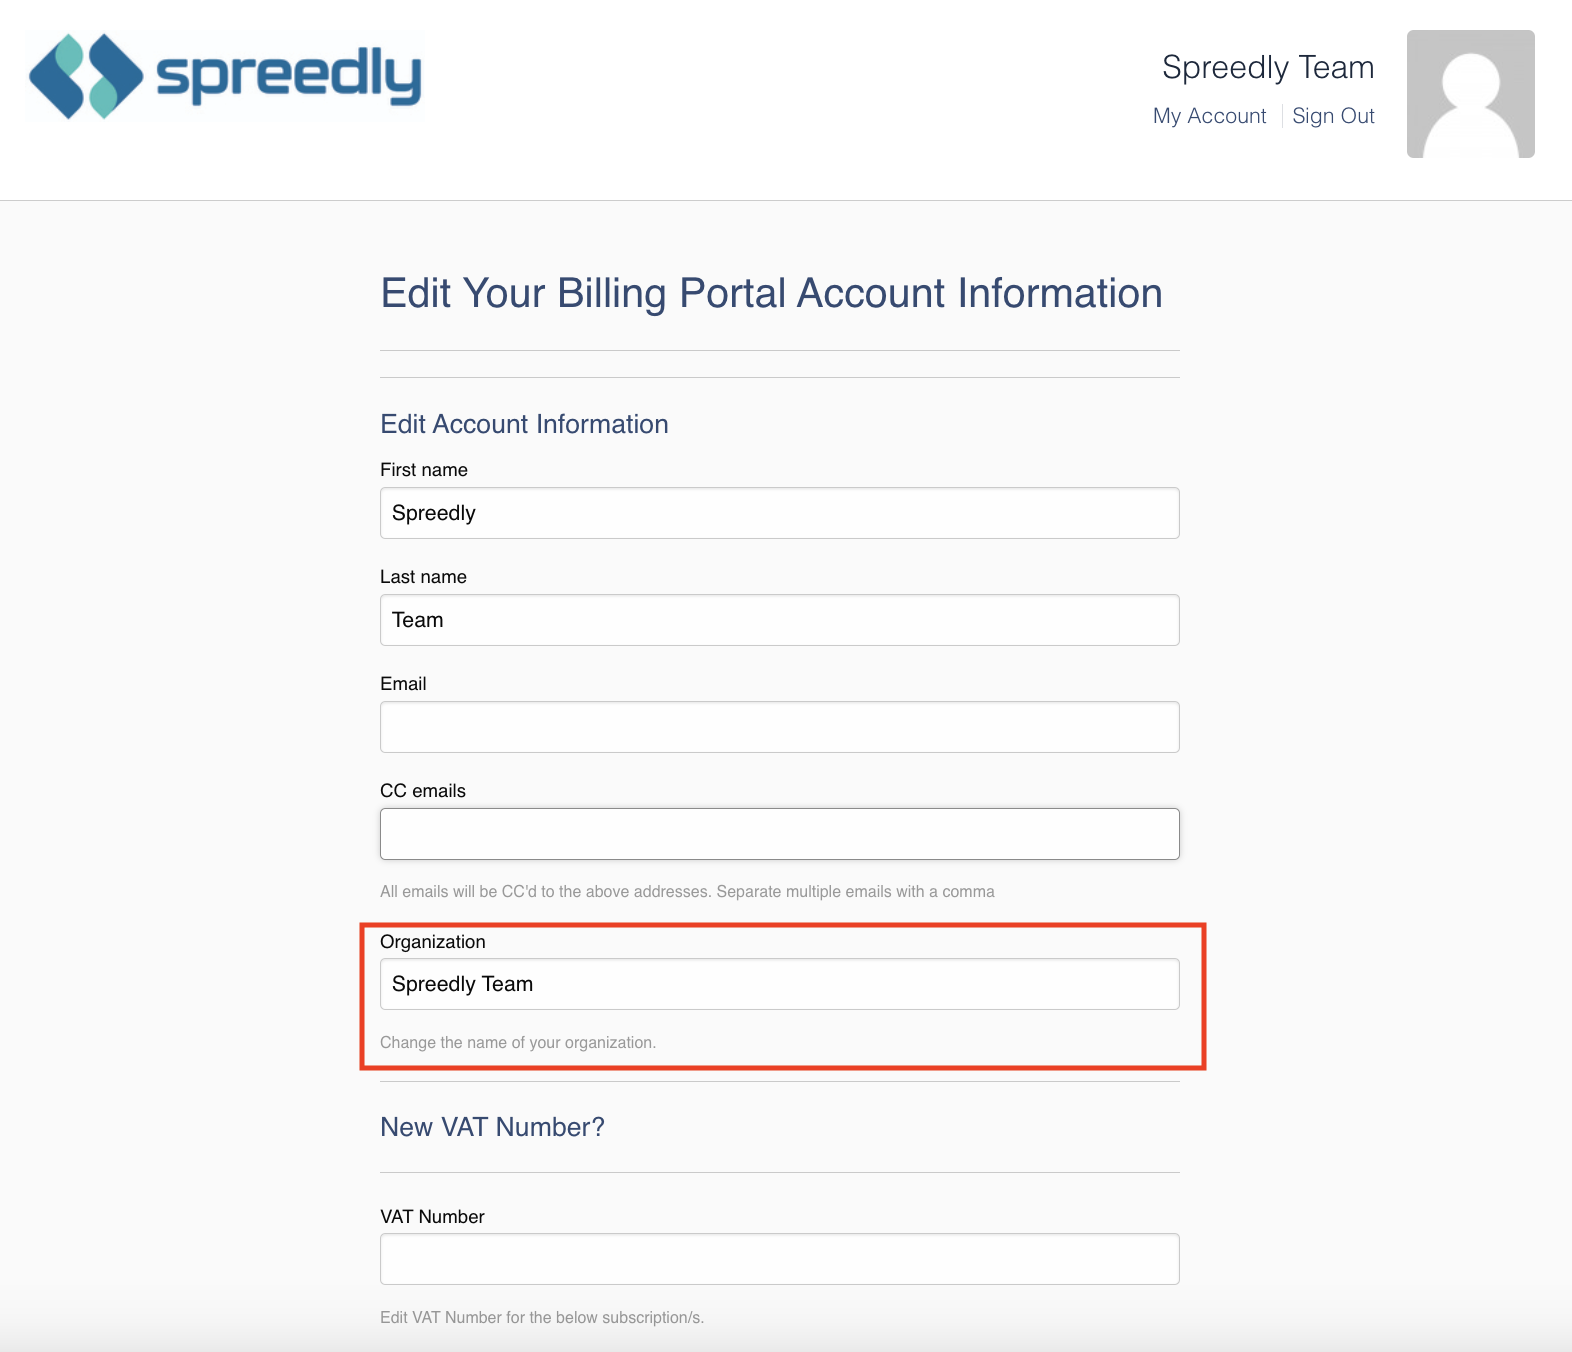Sign out using the Sign Out link
Image resolution: width=1572 pixels, height=1352 pixels.
click(x=1333, y=116)
